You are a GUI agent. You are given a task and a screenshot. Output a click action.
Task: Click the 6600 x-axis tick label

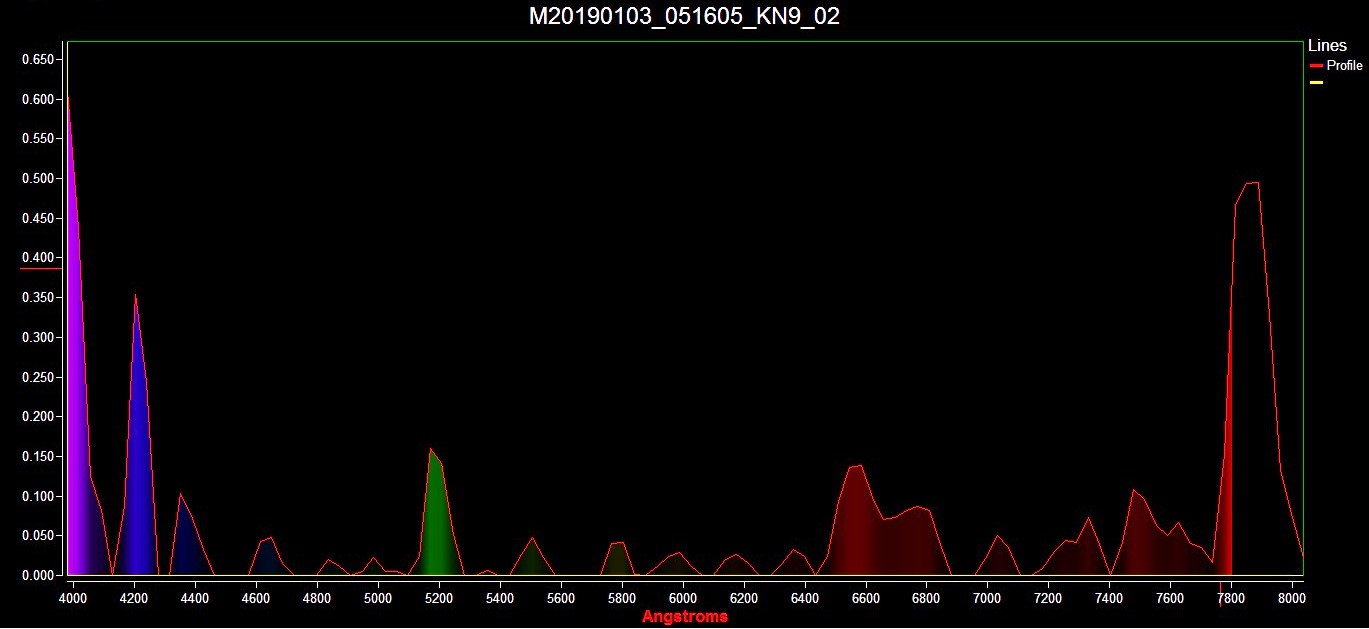click(x=866, y=598)
